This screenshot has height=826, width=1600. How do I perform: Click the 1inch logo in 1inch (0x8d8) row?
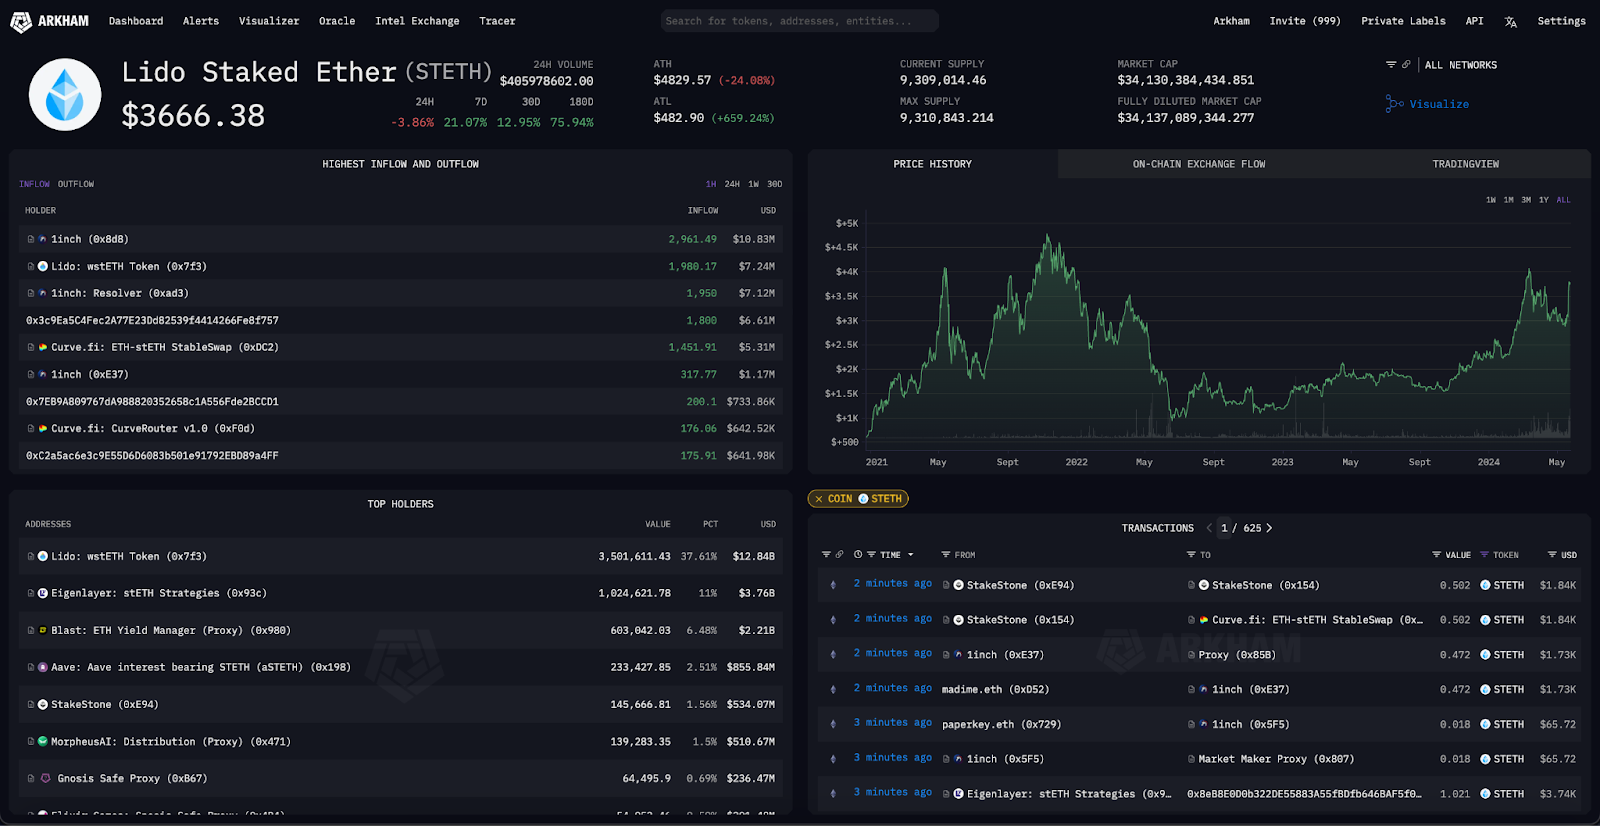pos(43,239)
